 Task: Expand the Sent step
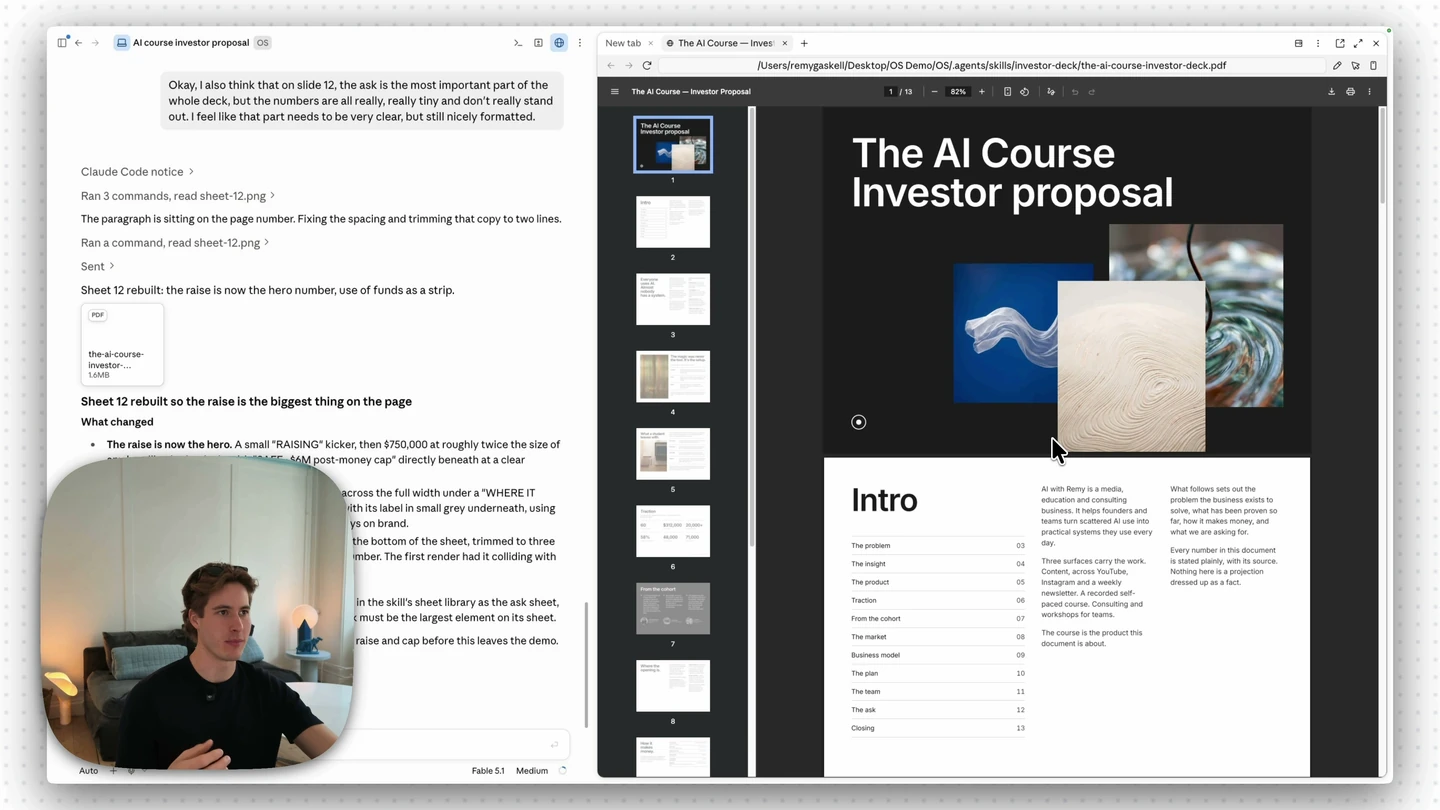pos(98,267)
